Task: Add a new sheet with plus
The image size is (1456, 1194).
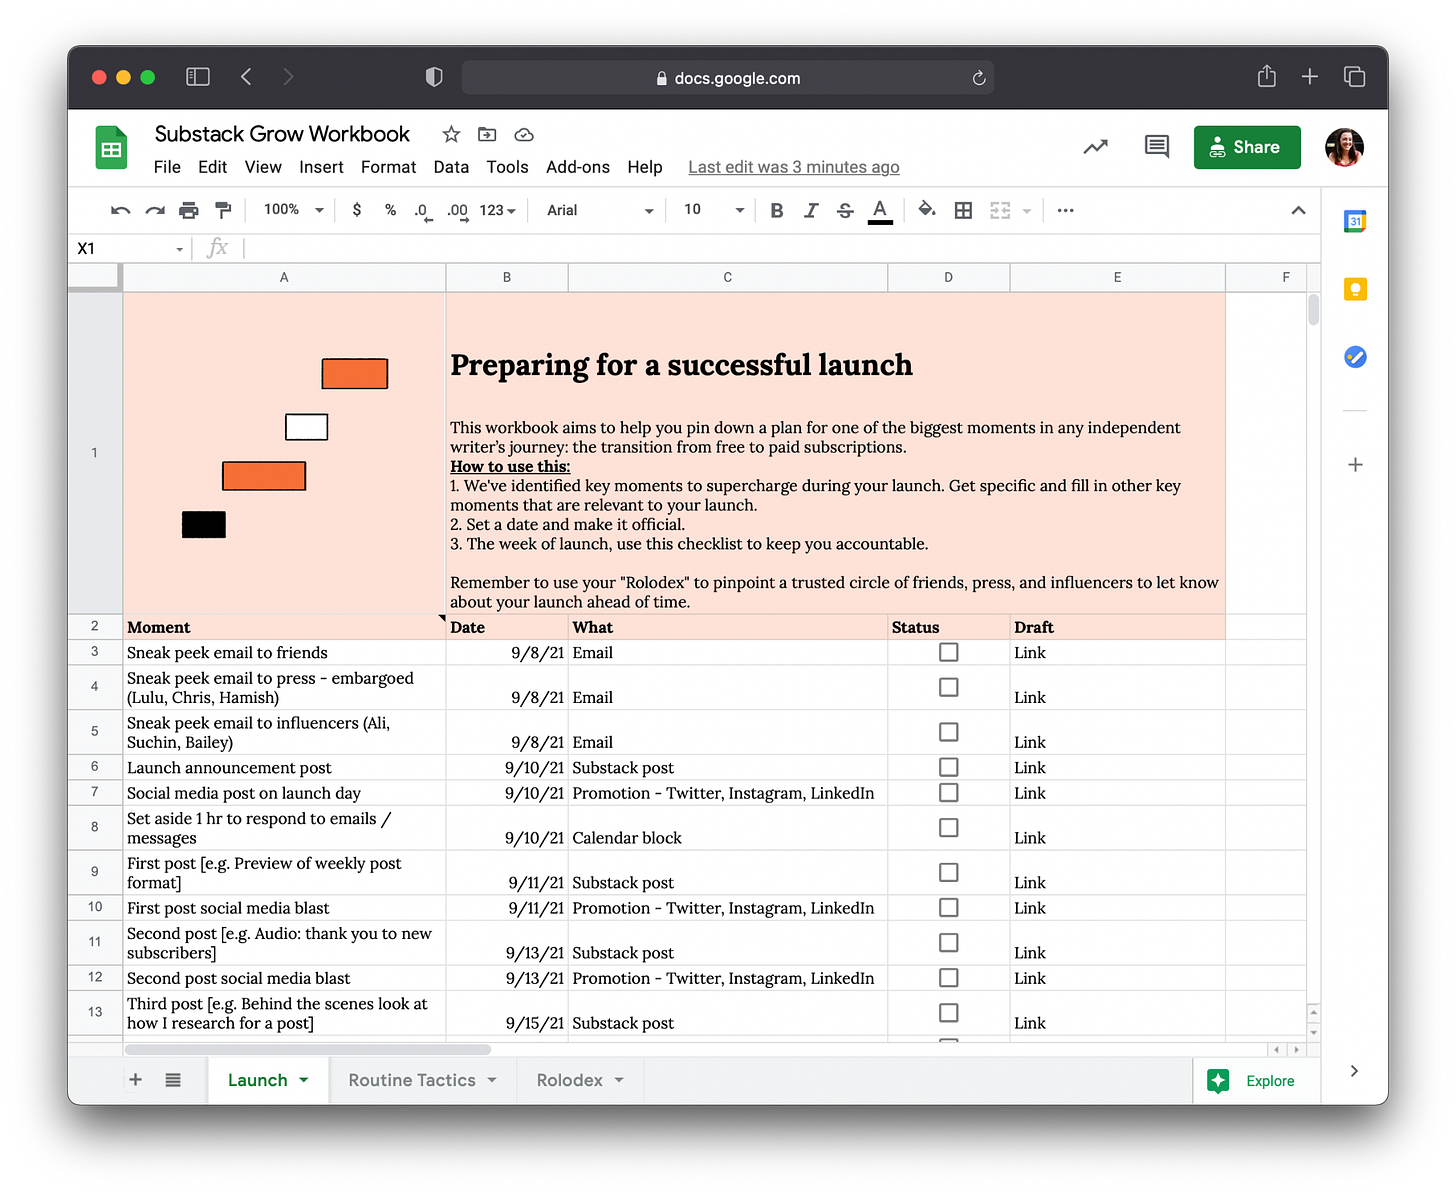Action: point(136,1080)
